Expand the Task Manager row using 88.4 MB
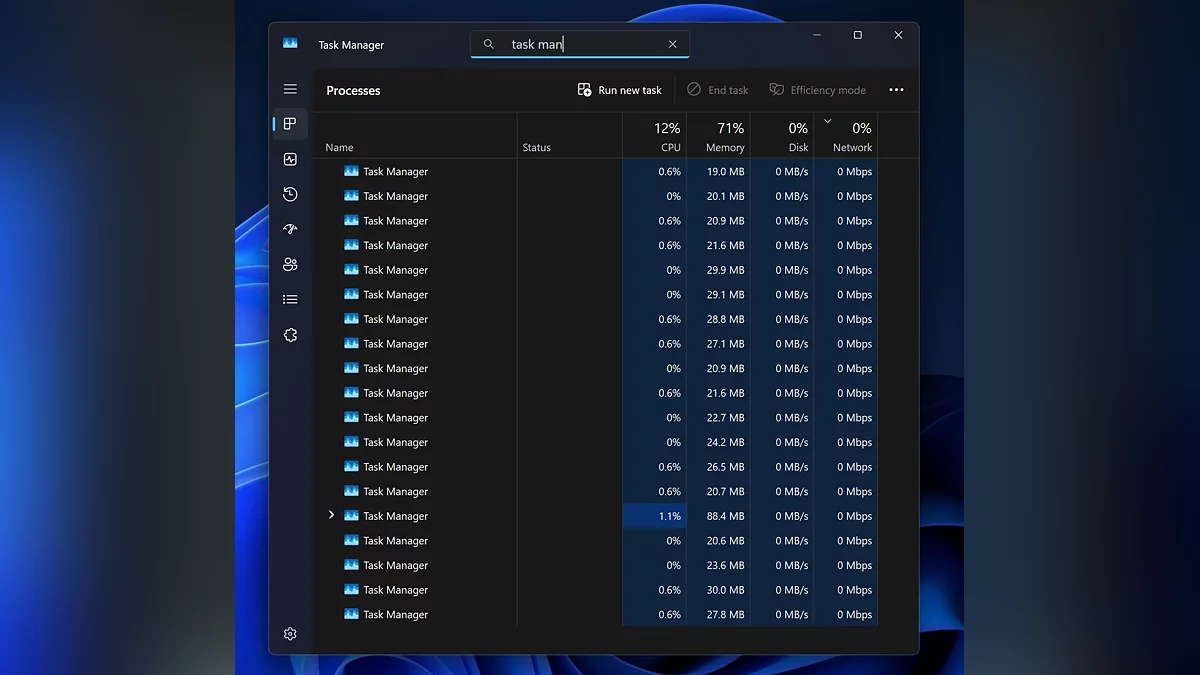This screenshot has height=675, width=1200. point(332,515)
